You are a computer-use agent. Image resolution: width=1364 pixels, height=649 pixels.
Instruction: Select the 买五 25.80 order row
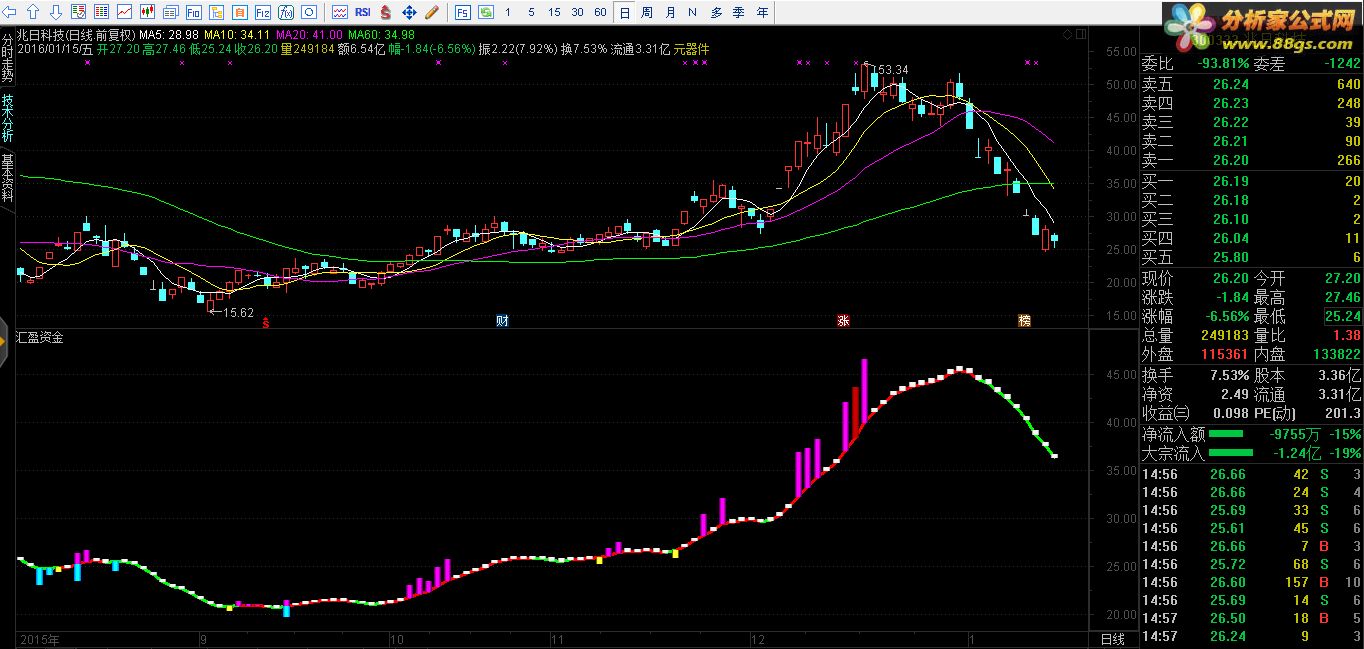coord(1251,257)
